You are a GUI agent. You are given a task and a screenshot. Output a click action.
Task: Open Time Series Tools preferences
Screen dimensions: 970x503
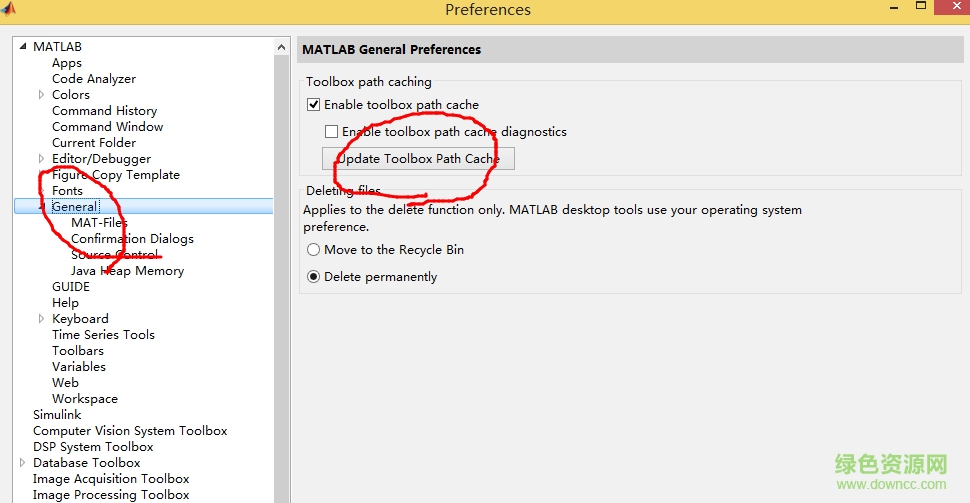point(103,335)
